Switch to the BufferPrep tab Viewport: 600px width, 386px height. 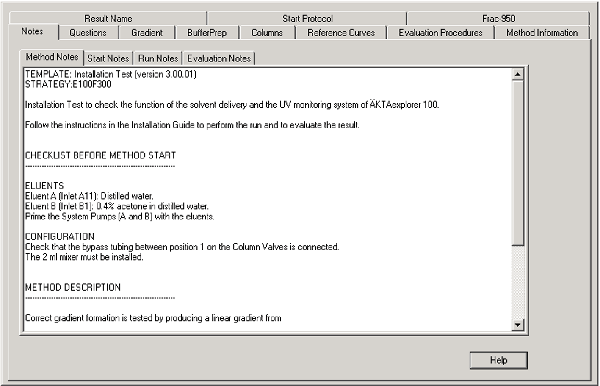tap(207, 33)
